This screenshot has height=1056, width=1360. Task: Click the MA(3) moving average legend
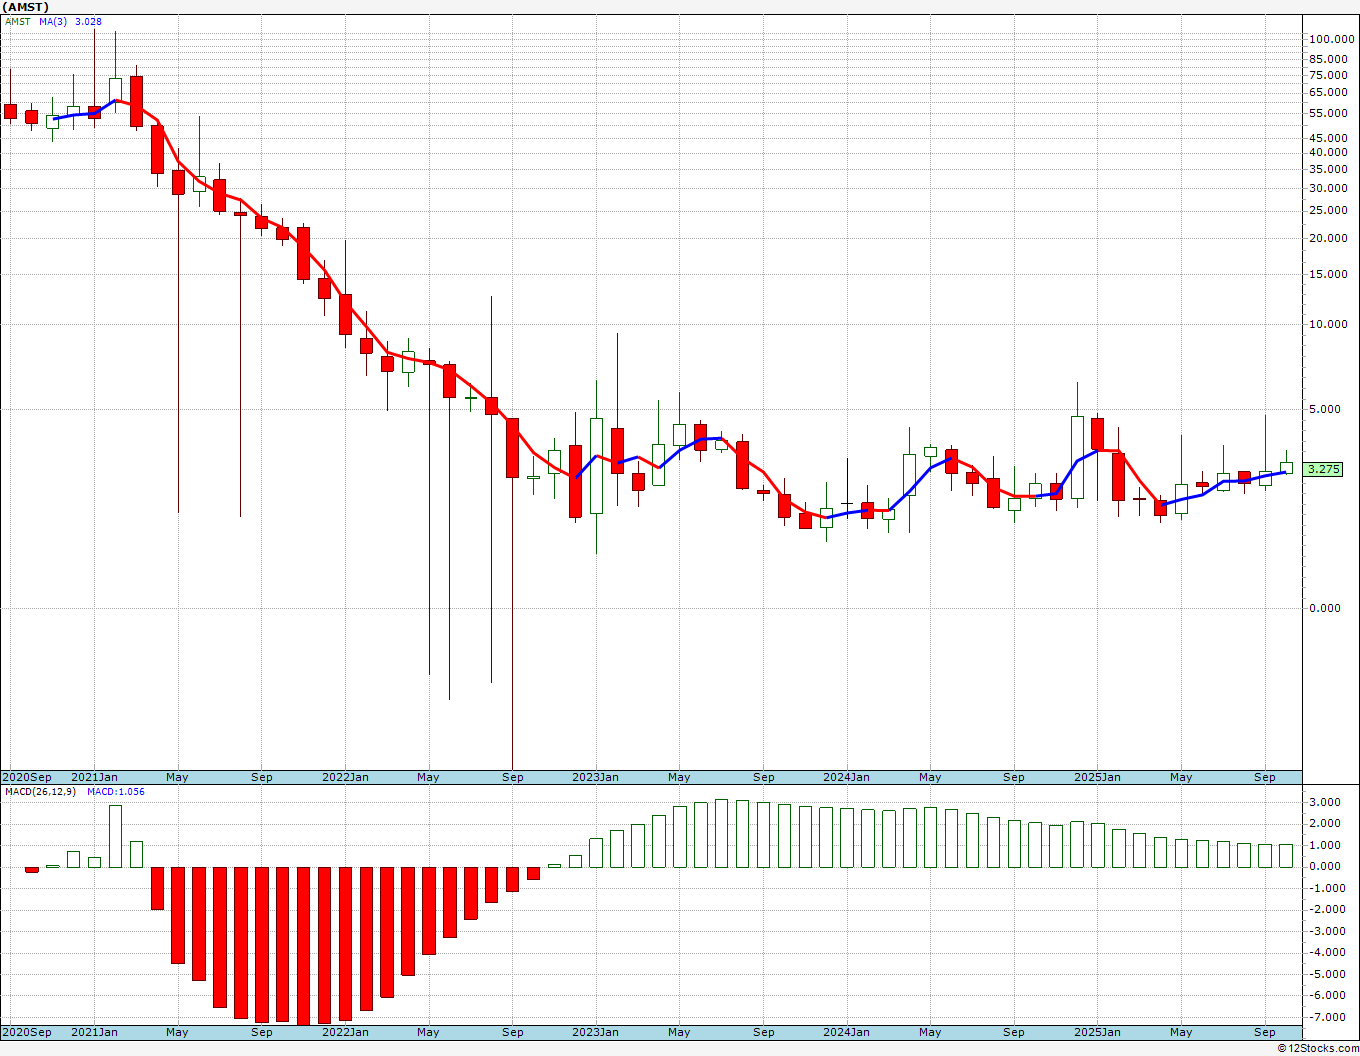coord(54,21)
